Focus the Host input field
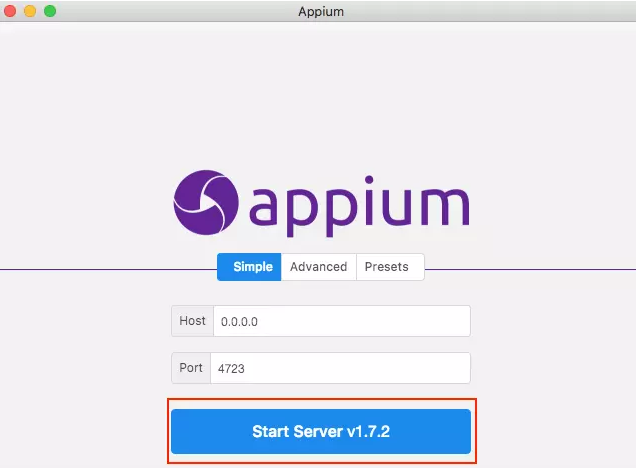This screenshot has height=468, width=636. click(342, 321)
